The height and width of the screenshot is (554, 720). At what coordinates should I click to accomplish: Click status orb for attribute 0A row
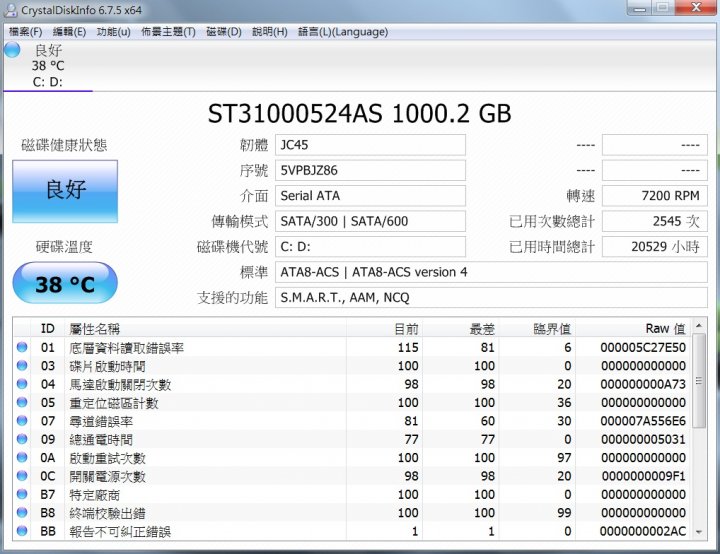click(x=22, y=457)
